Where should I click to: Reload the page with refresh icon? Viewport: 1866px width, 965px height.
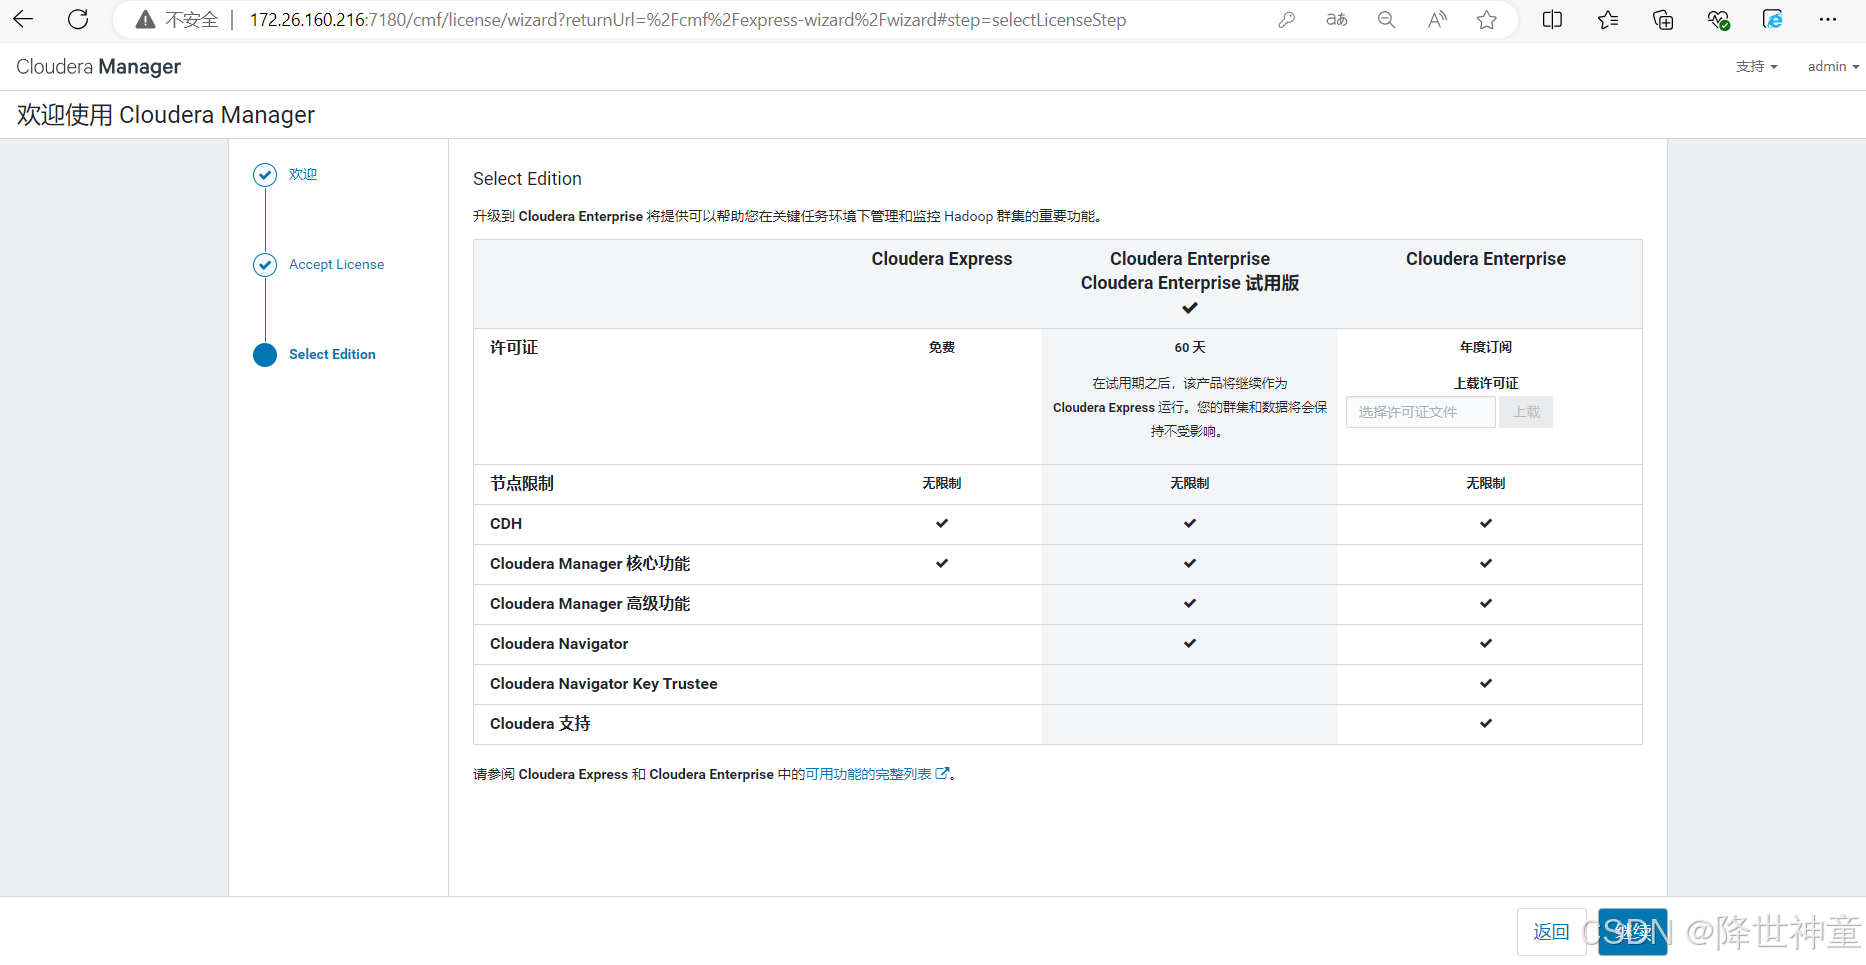(78, 19)
